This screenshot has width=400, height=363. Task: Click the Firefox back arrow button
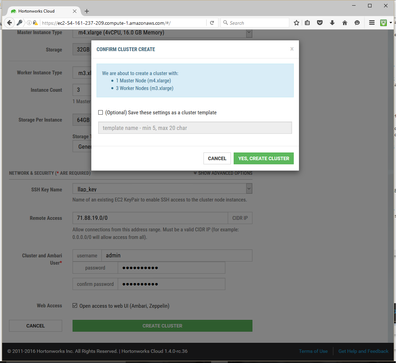pos(9,23)
